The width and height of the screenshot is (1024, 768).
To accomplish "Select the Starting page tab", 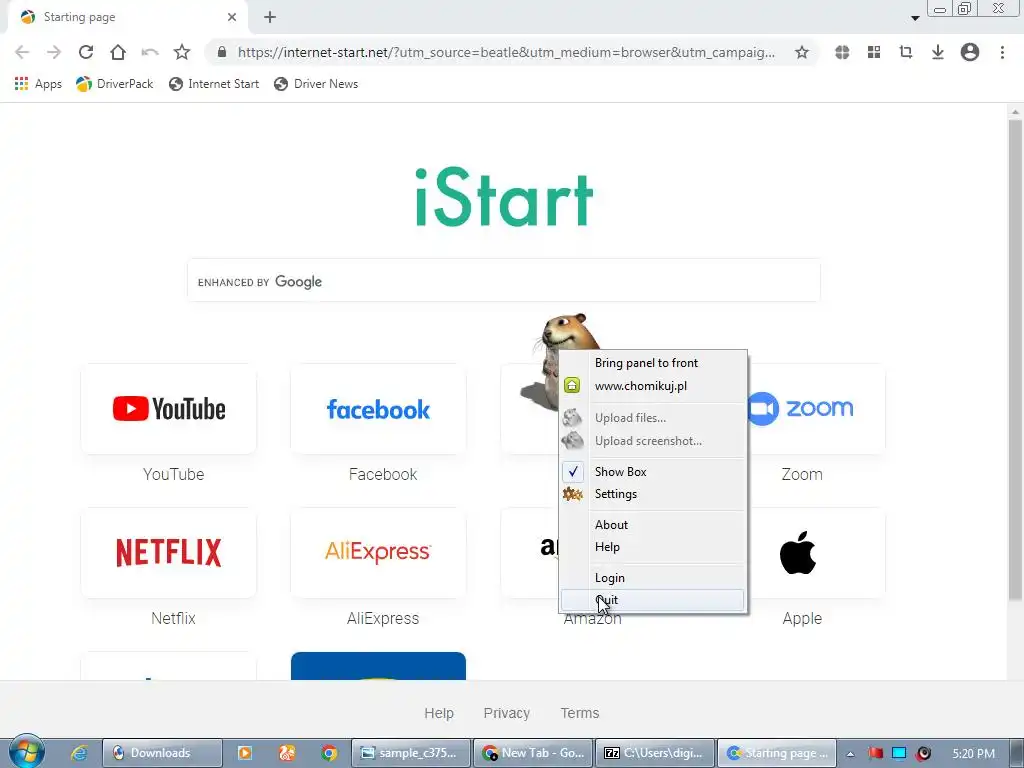I will pyautogui.click(x=127, y=18).
